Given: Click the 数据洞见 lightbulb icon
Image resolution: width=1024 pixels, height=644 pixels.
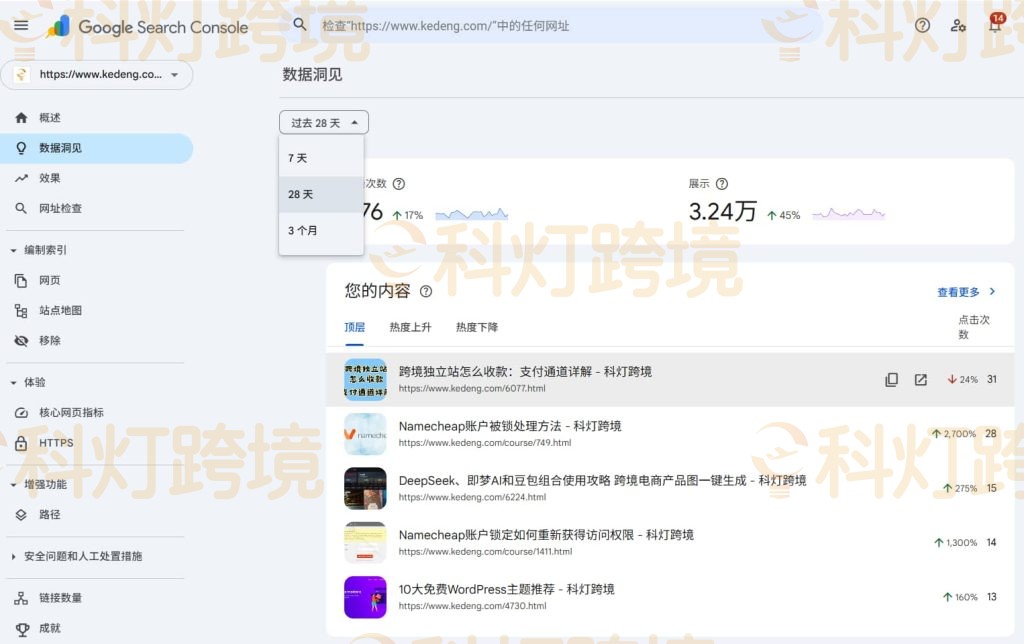Looking at the screenshot, I should click(x=21, y=148).
